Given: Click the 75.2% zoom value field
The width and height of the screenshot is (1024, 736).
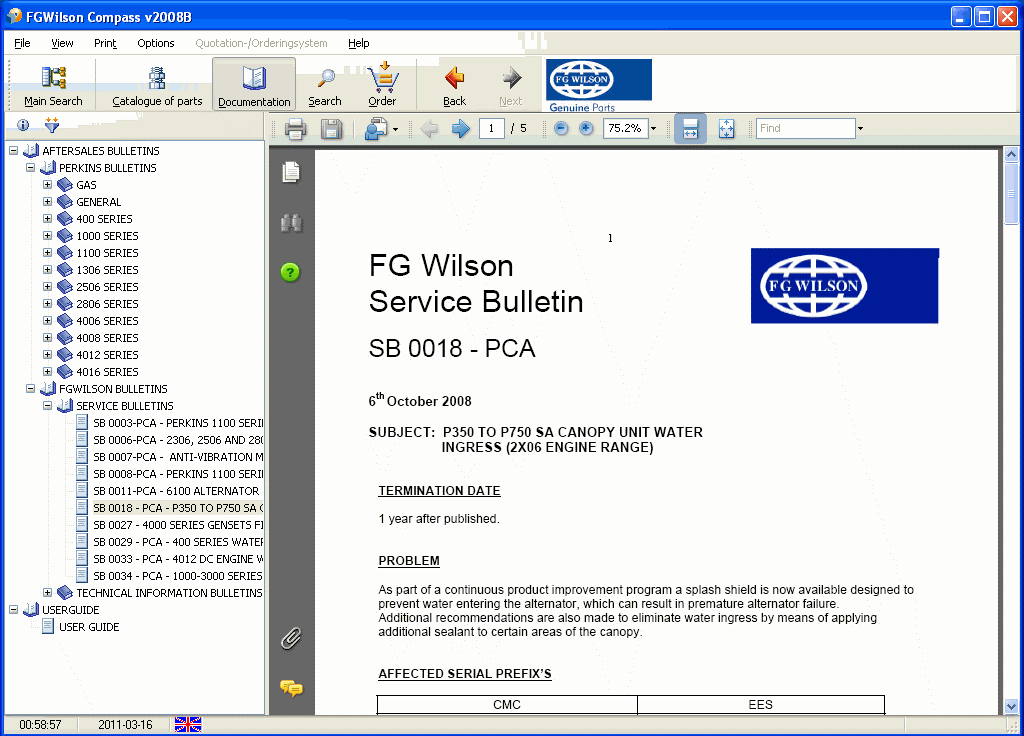Looking at the screenshot, I should (x=625, y=129).
